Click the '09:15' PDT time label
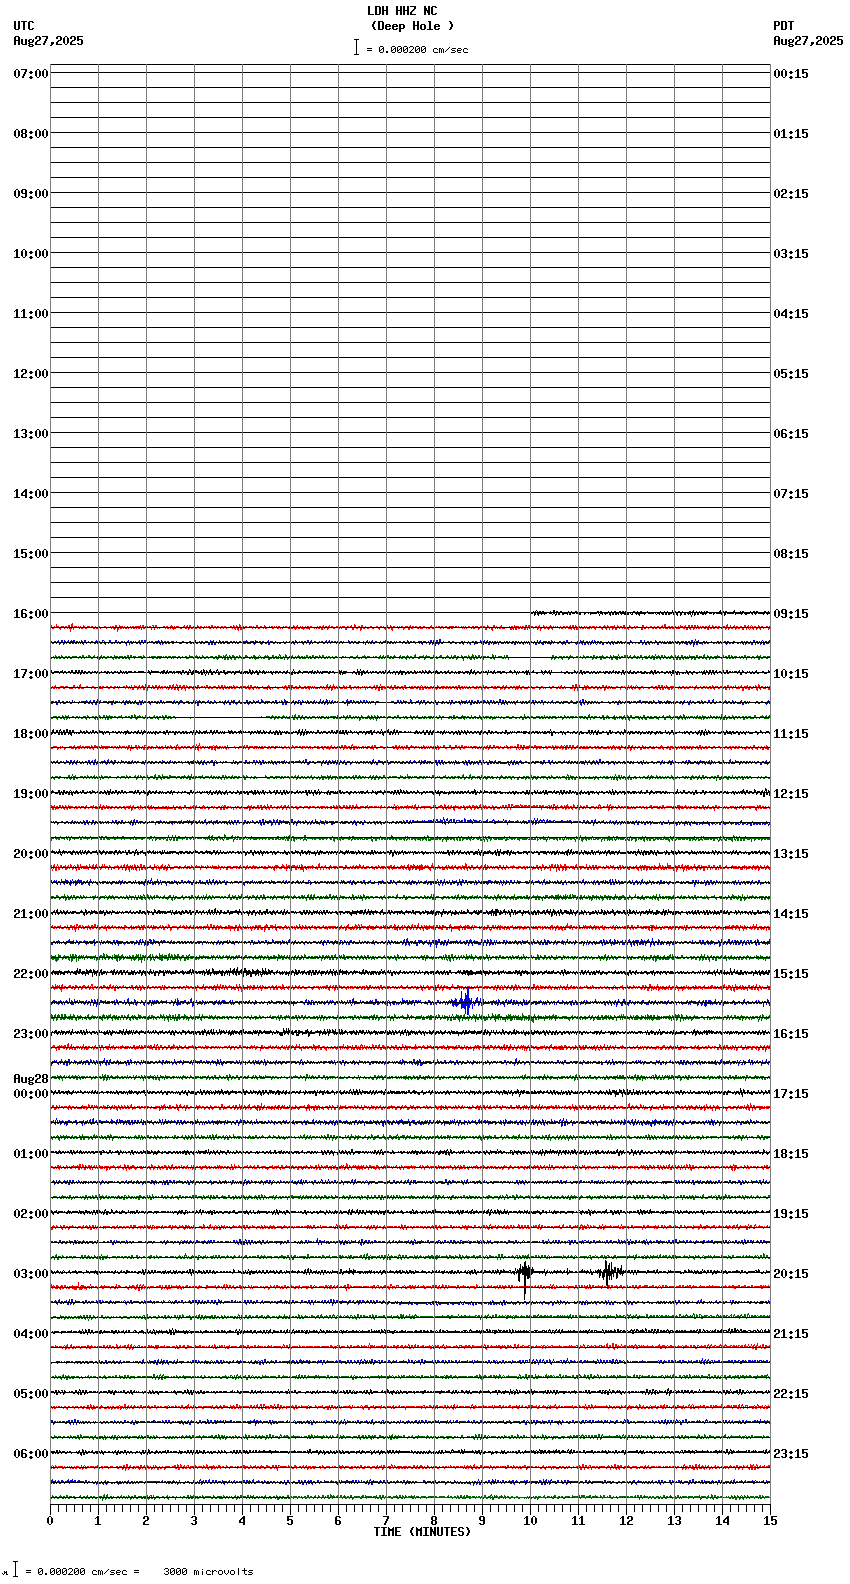850x1584 pixels. tap(791, 614)
